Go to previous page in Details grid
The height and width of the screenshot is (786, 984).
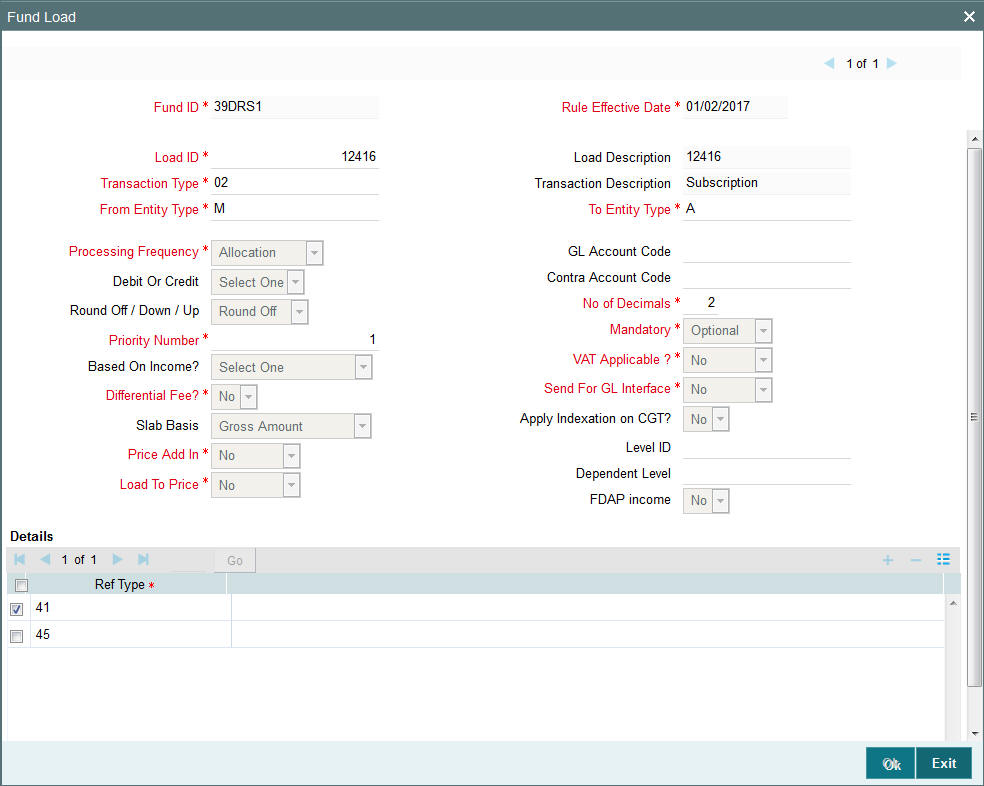pos(45,559)
